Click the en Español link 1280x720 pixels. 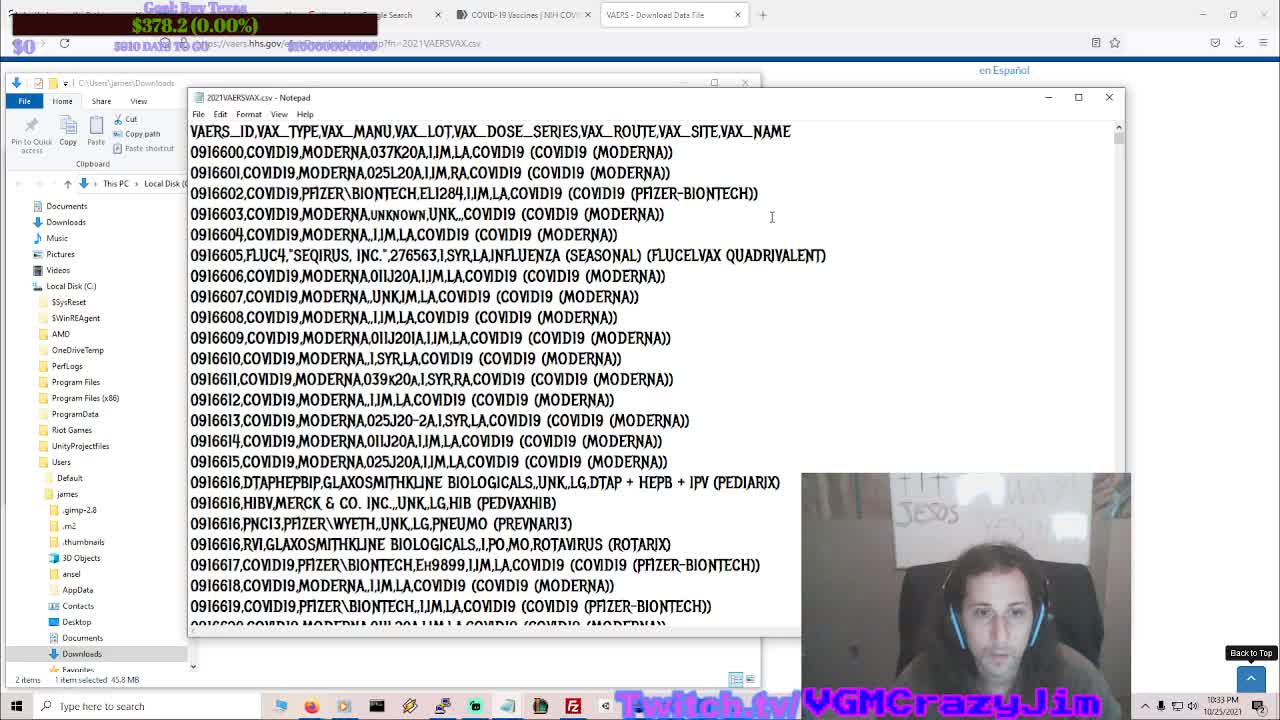click(x=1004, y=70)
